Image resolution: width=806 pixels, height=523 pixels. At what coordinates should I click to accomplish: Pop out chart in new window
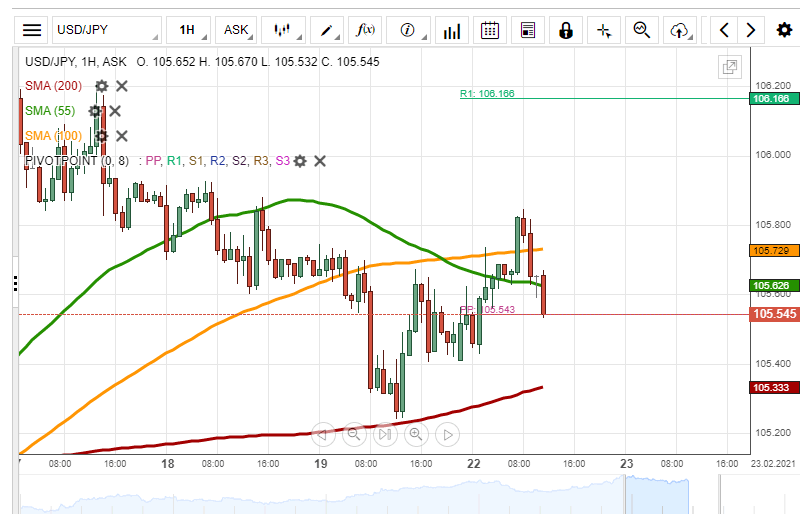click(729, 67)
